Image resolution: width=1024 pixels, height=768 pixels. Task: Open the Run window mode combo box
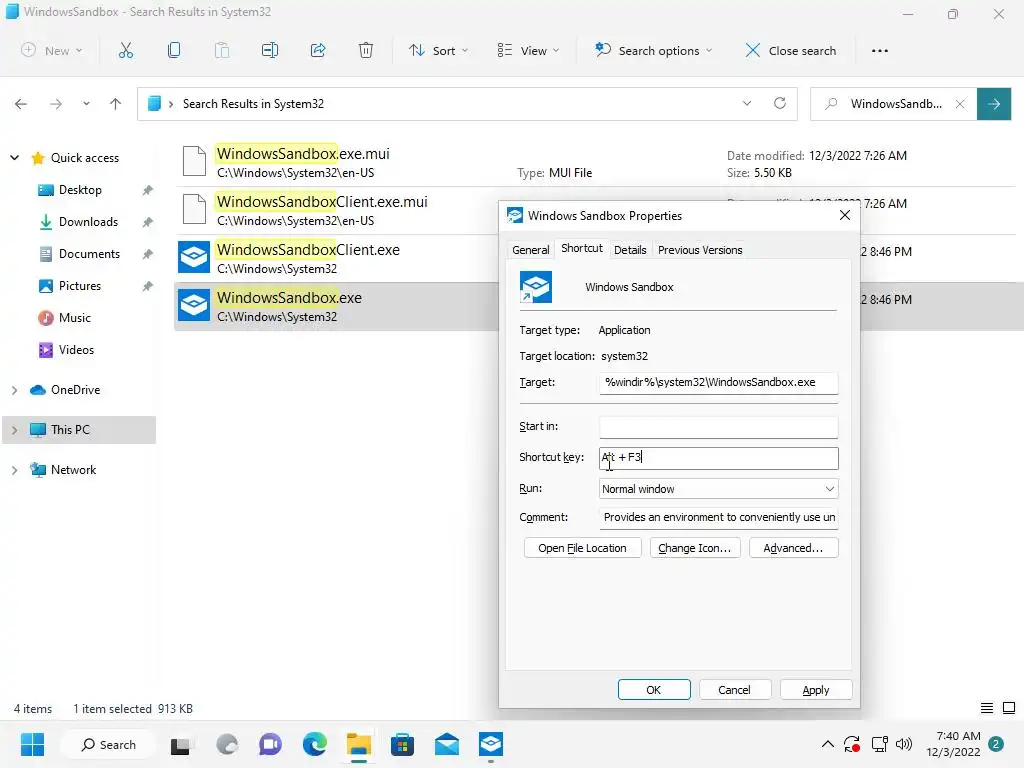coord(718,488)
